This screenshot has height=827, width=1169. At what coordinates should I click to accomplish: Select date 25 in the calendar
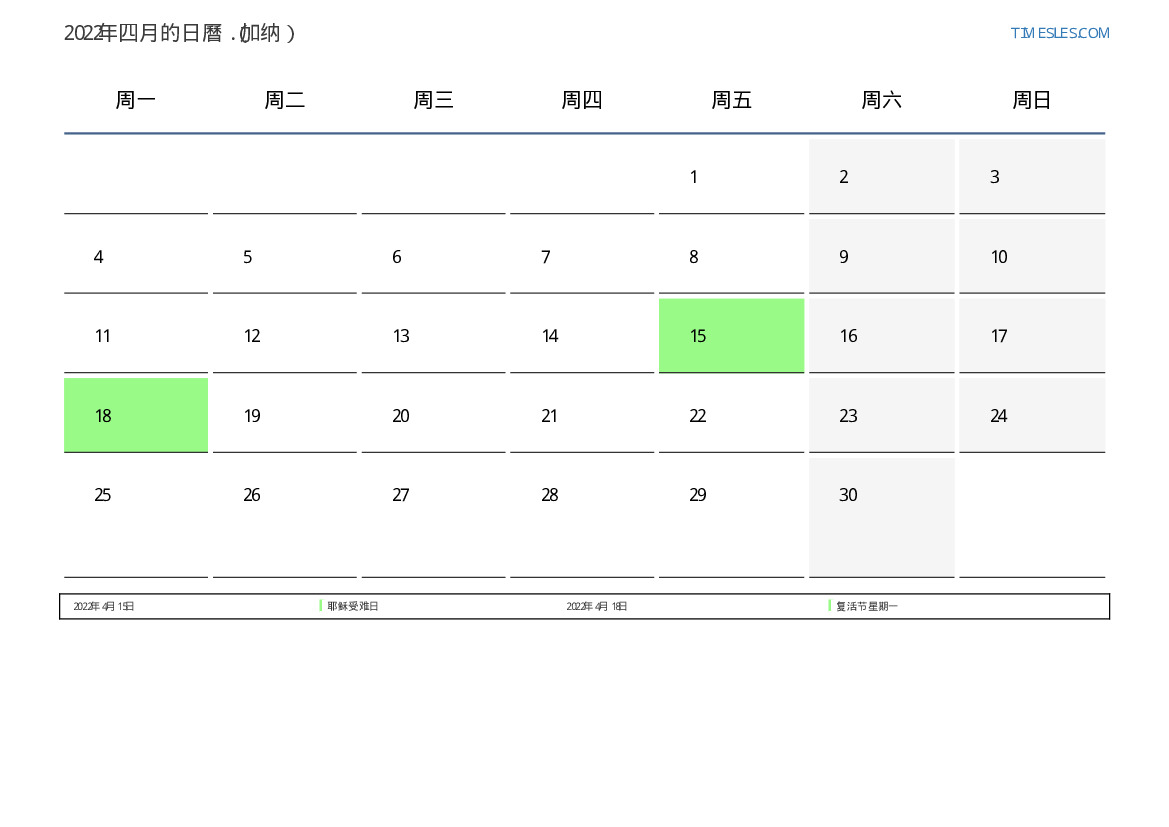coord(136,518)
